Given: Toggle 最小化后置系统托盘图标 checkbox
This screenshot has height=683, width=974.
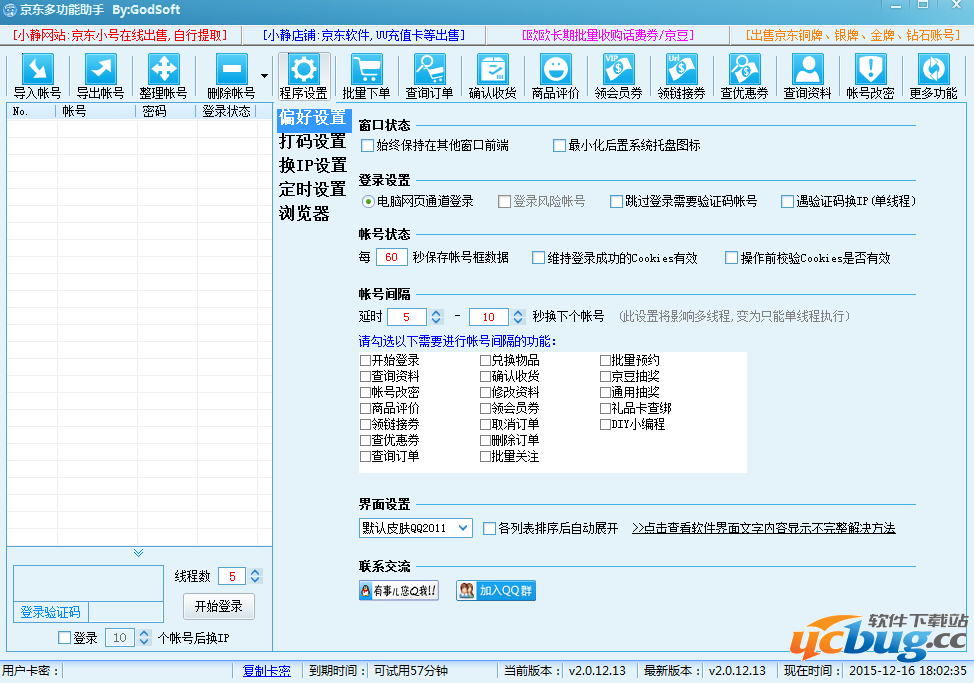Looking at the screenshot, I should click(x=560, y=146).
